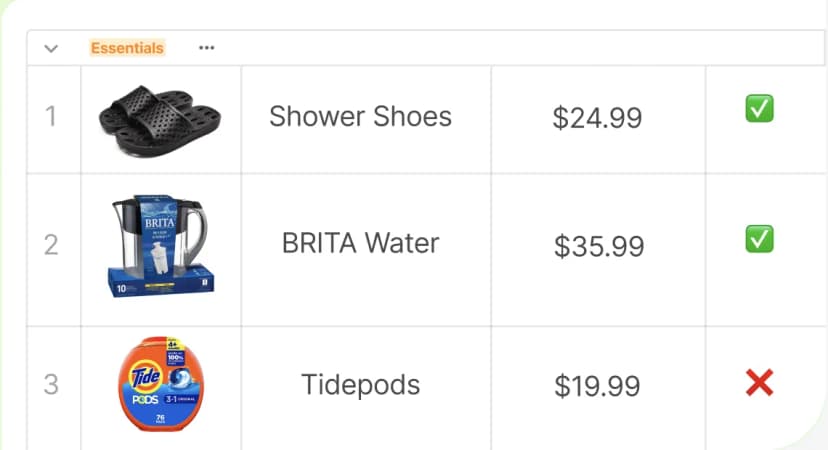The height and width of the screenshot is (450, 828).
Task: Open the Tide Pods product image
Action: pos(161,384)
